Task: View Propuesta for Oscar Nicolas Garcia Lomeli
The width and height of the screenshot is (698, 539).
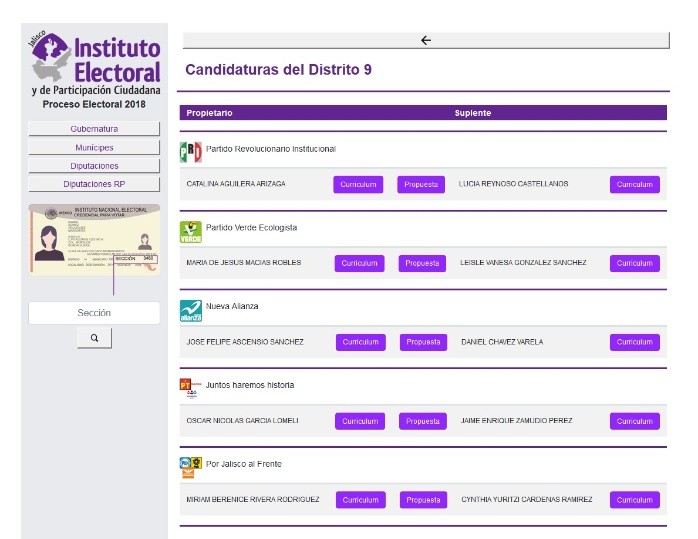Action: [422, 421]
